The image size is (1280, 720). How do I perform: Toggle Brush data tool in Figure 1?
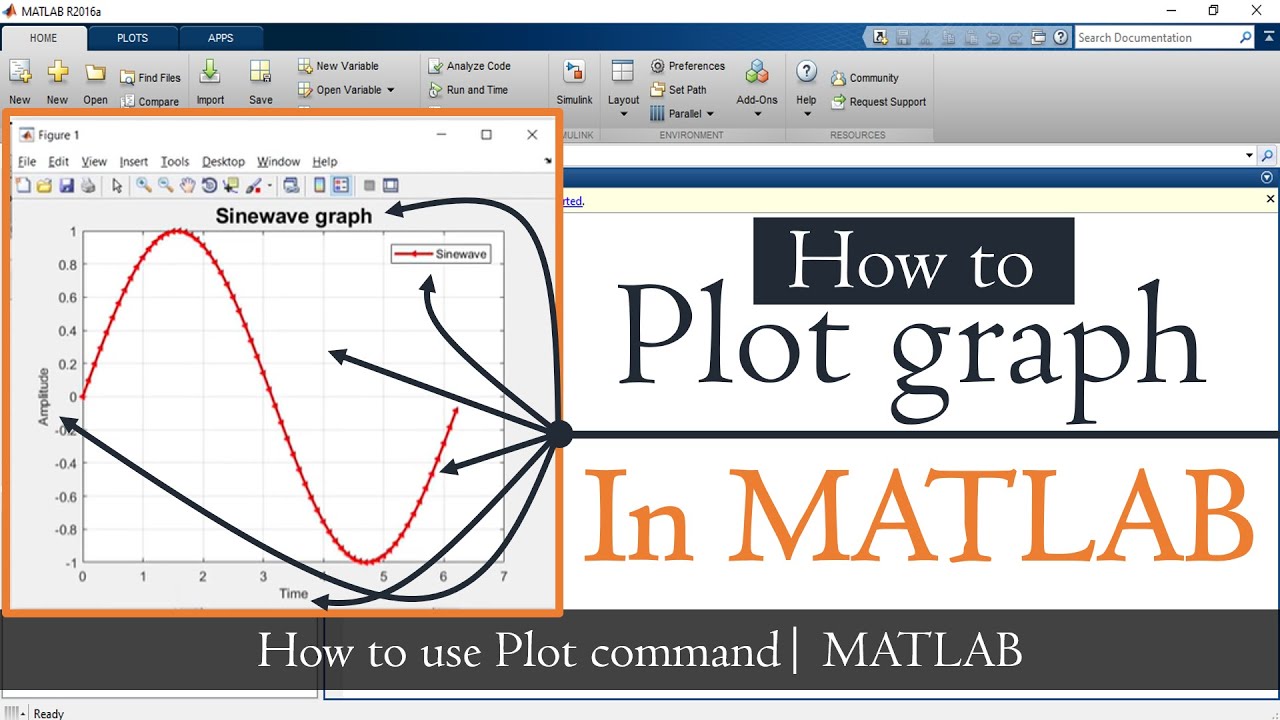[x=254, y=186]
